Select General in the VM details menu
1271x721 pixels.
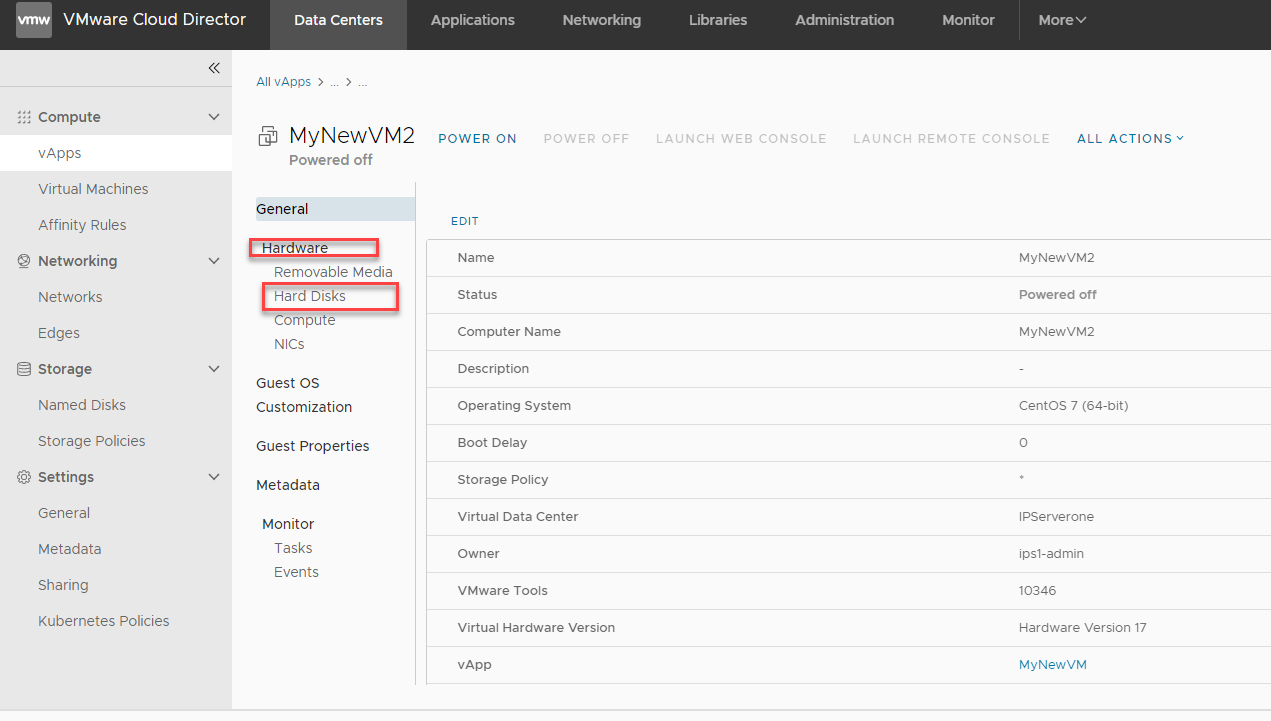[x=335, y=209]
